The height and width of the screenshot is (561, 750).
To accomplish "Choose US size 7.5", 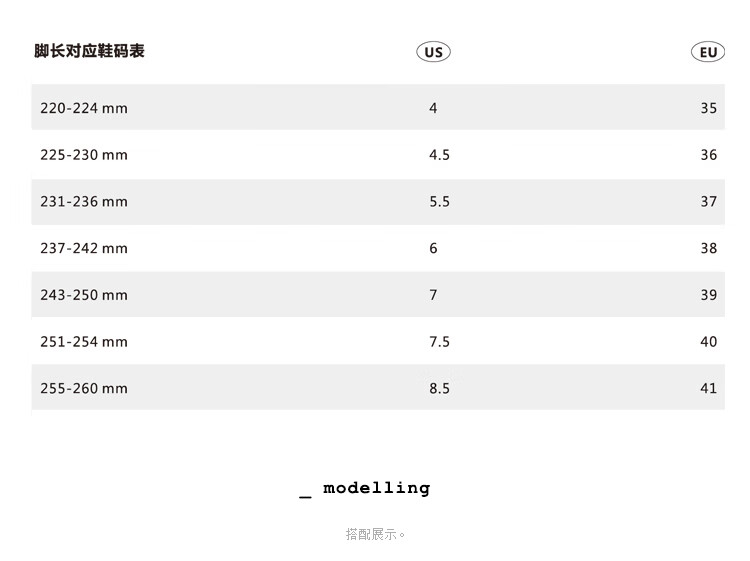I will [x=439, y=342].
